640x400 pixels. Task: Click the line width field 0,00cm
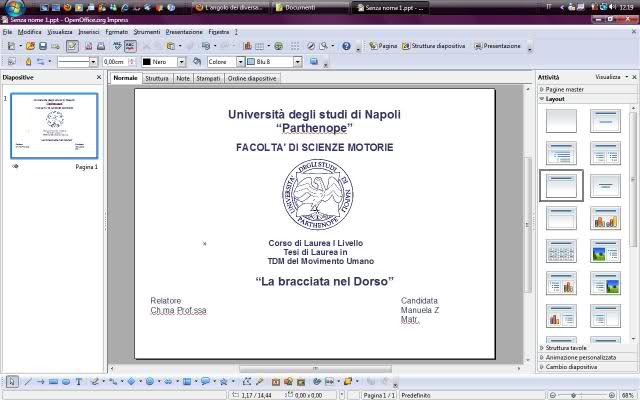pyautogui.click(x=116, y=62)
